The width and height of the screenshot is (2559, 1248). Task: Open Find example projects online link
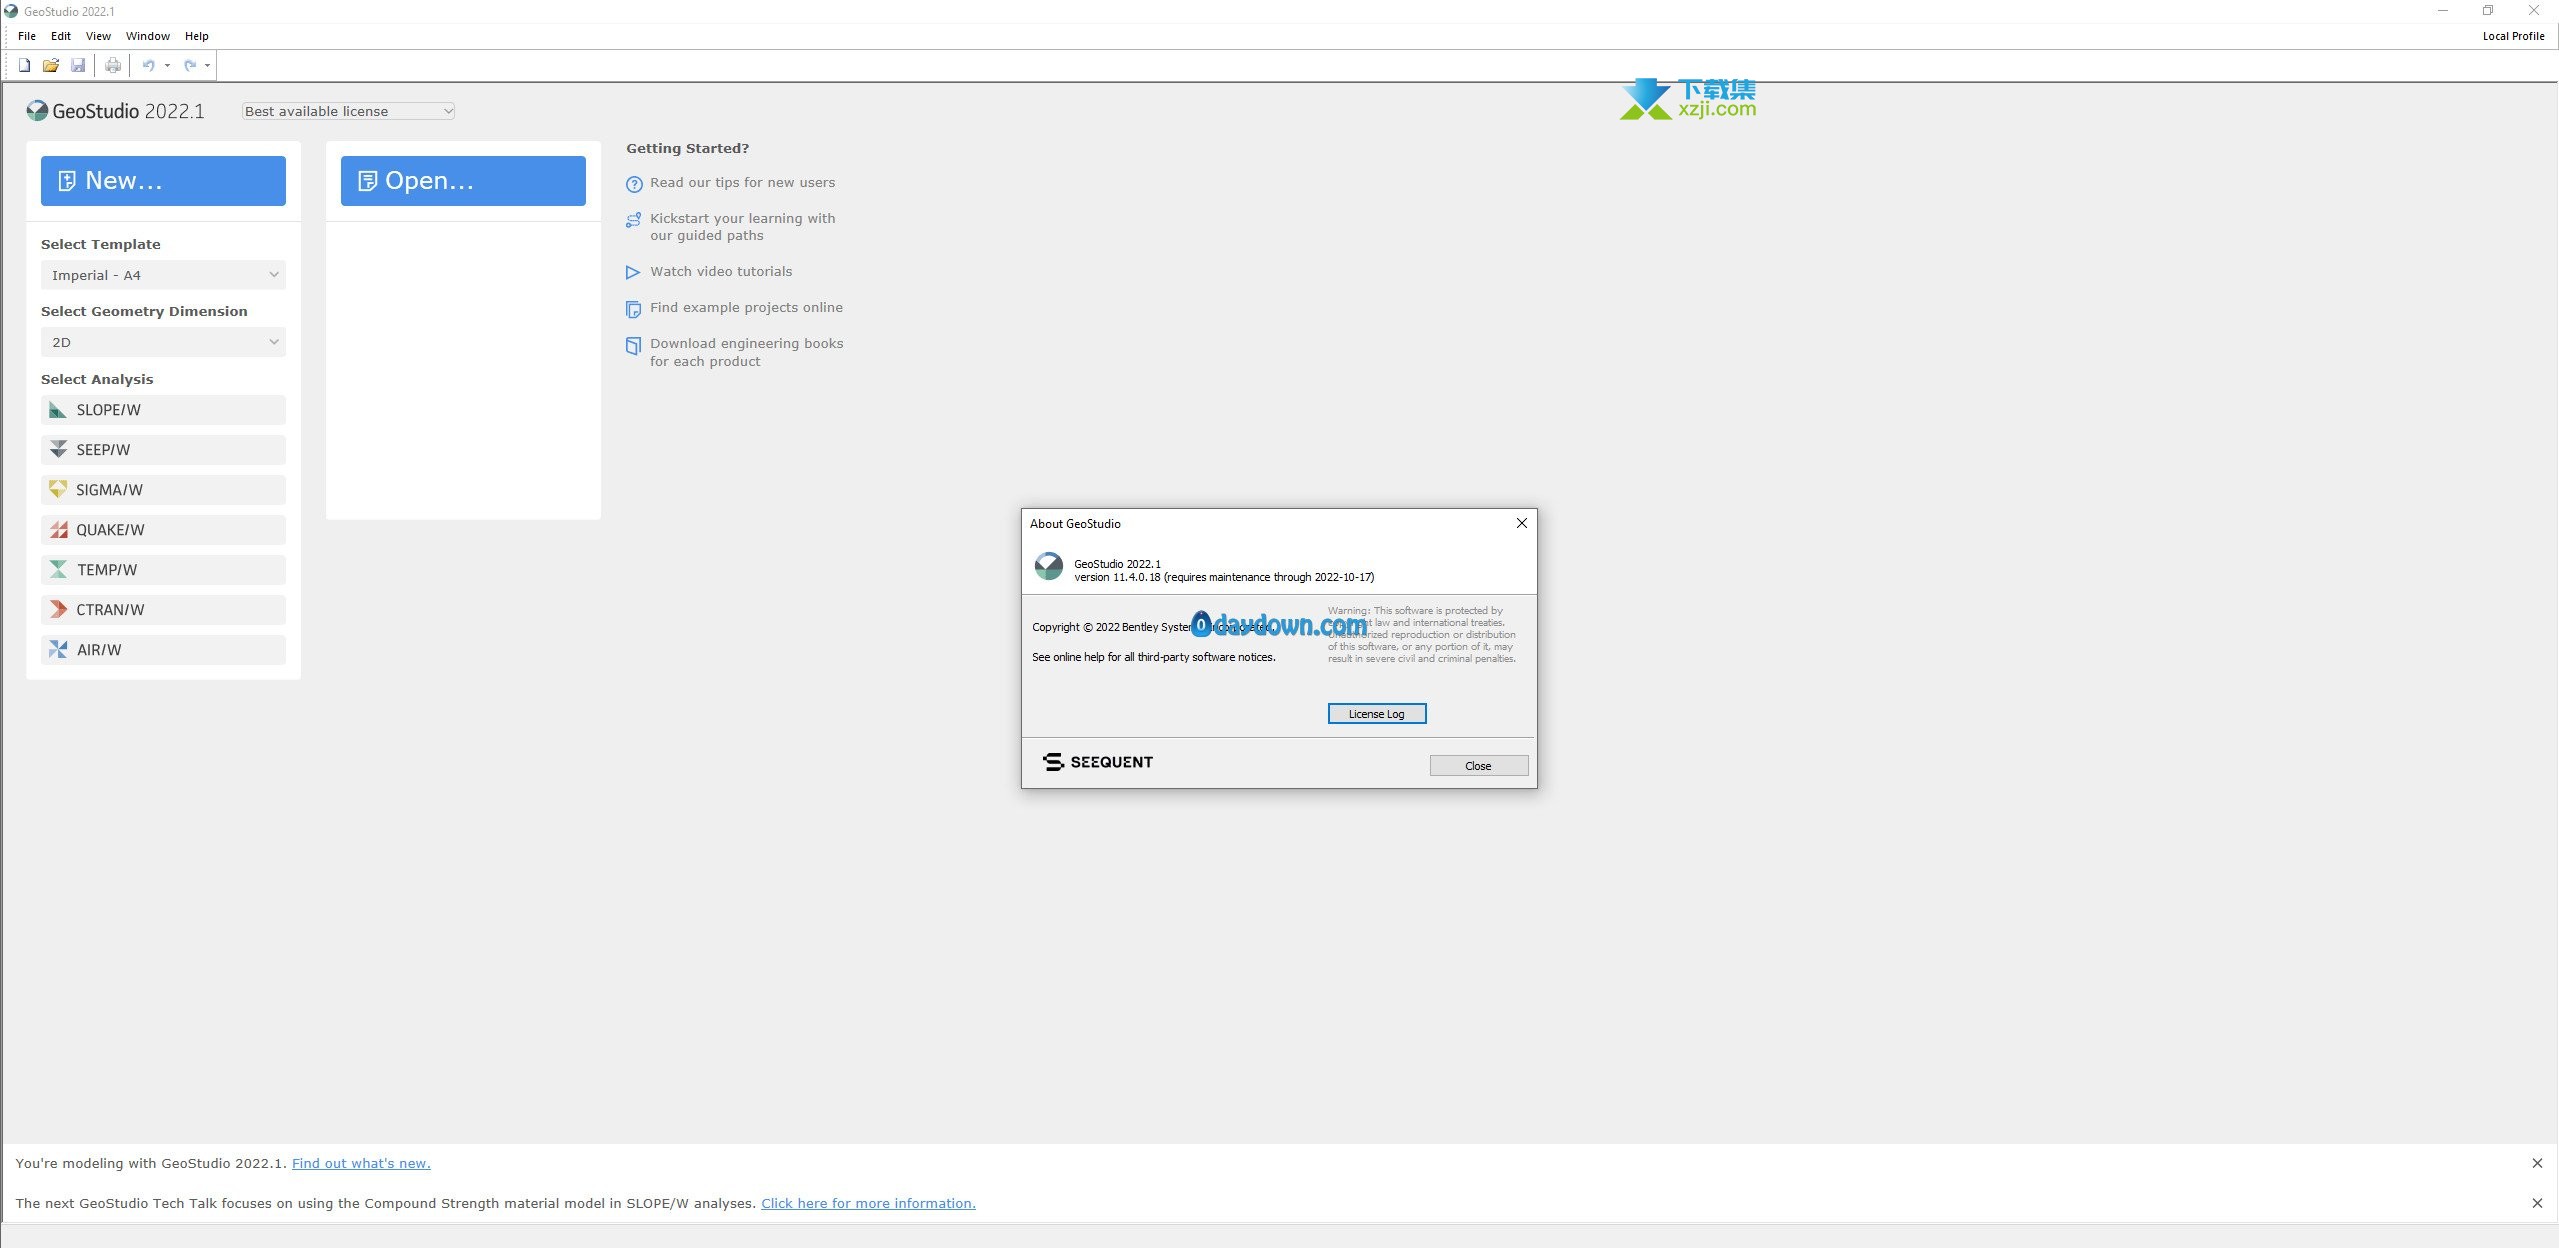(746, 307)
